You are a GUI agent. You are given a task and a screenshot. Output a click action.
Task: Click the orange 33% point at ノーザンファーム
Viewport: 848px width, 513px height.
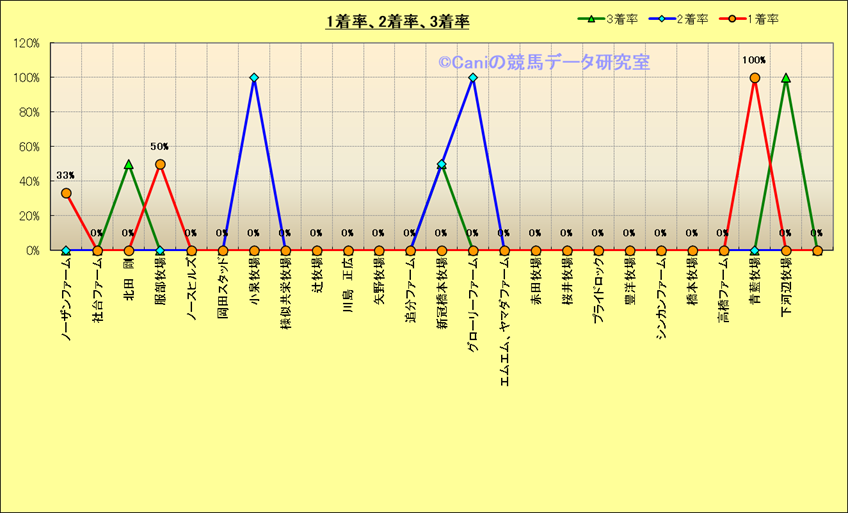[66, 193]
